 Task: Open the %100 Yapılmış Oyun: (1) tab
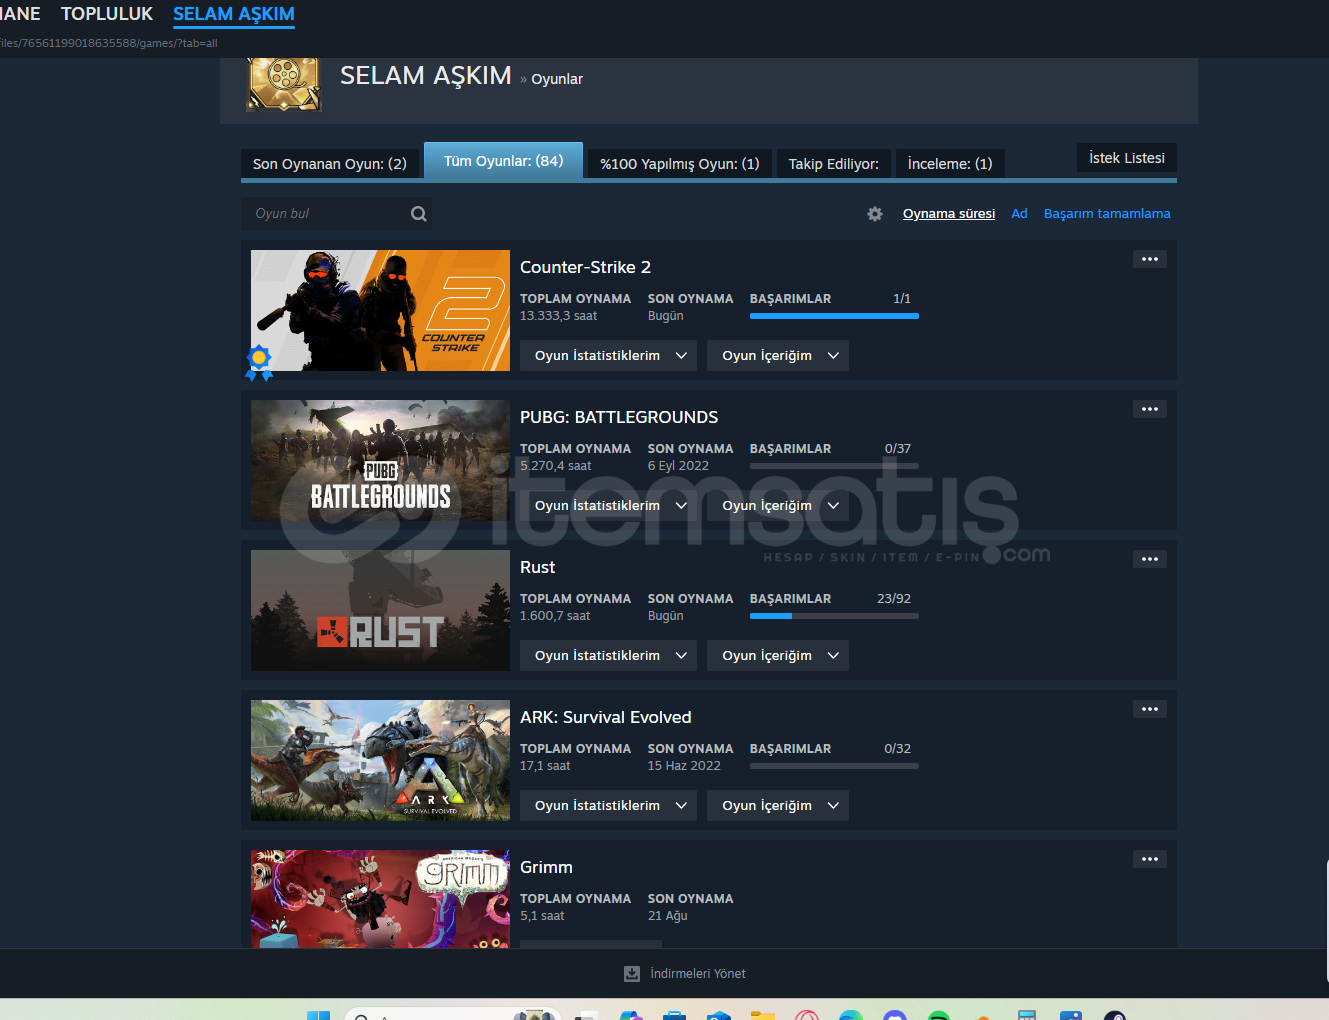pyautogui.click(x=680, y=164)
